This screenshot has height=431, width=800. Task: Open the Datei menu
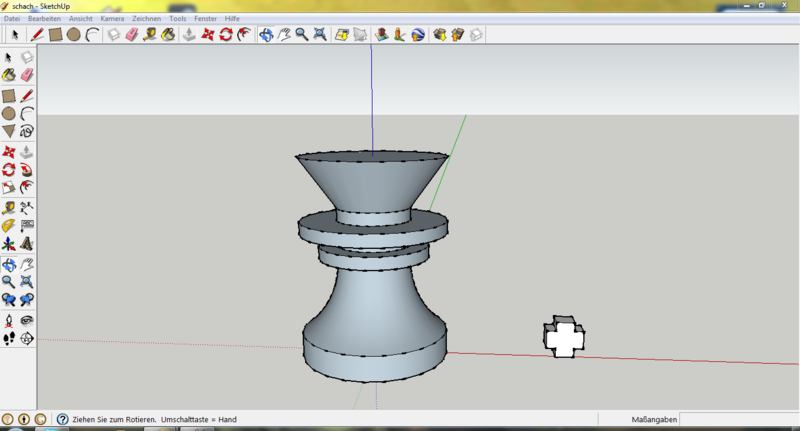coord(12,19)
